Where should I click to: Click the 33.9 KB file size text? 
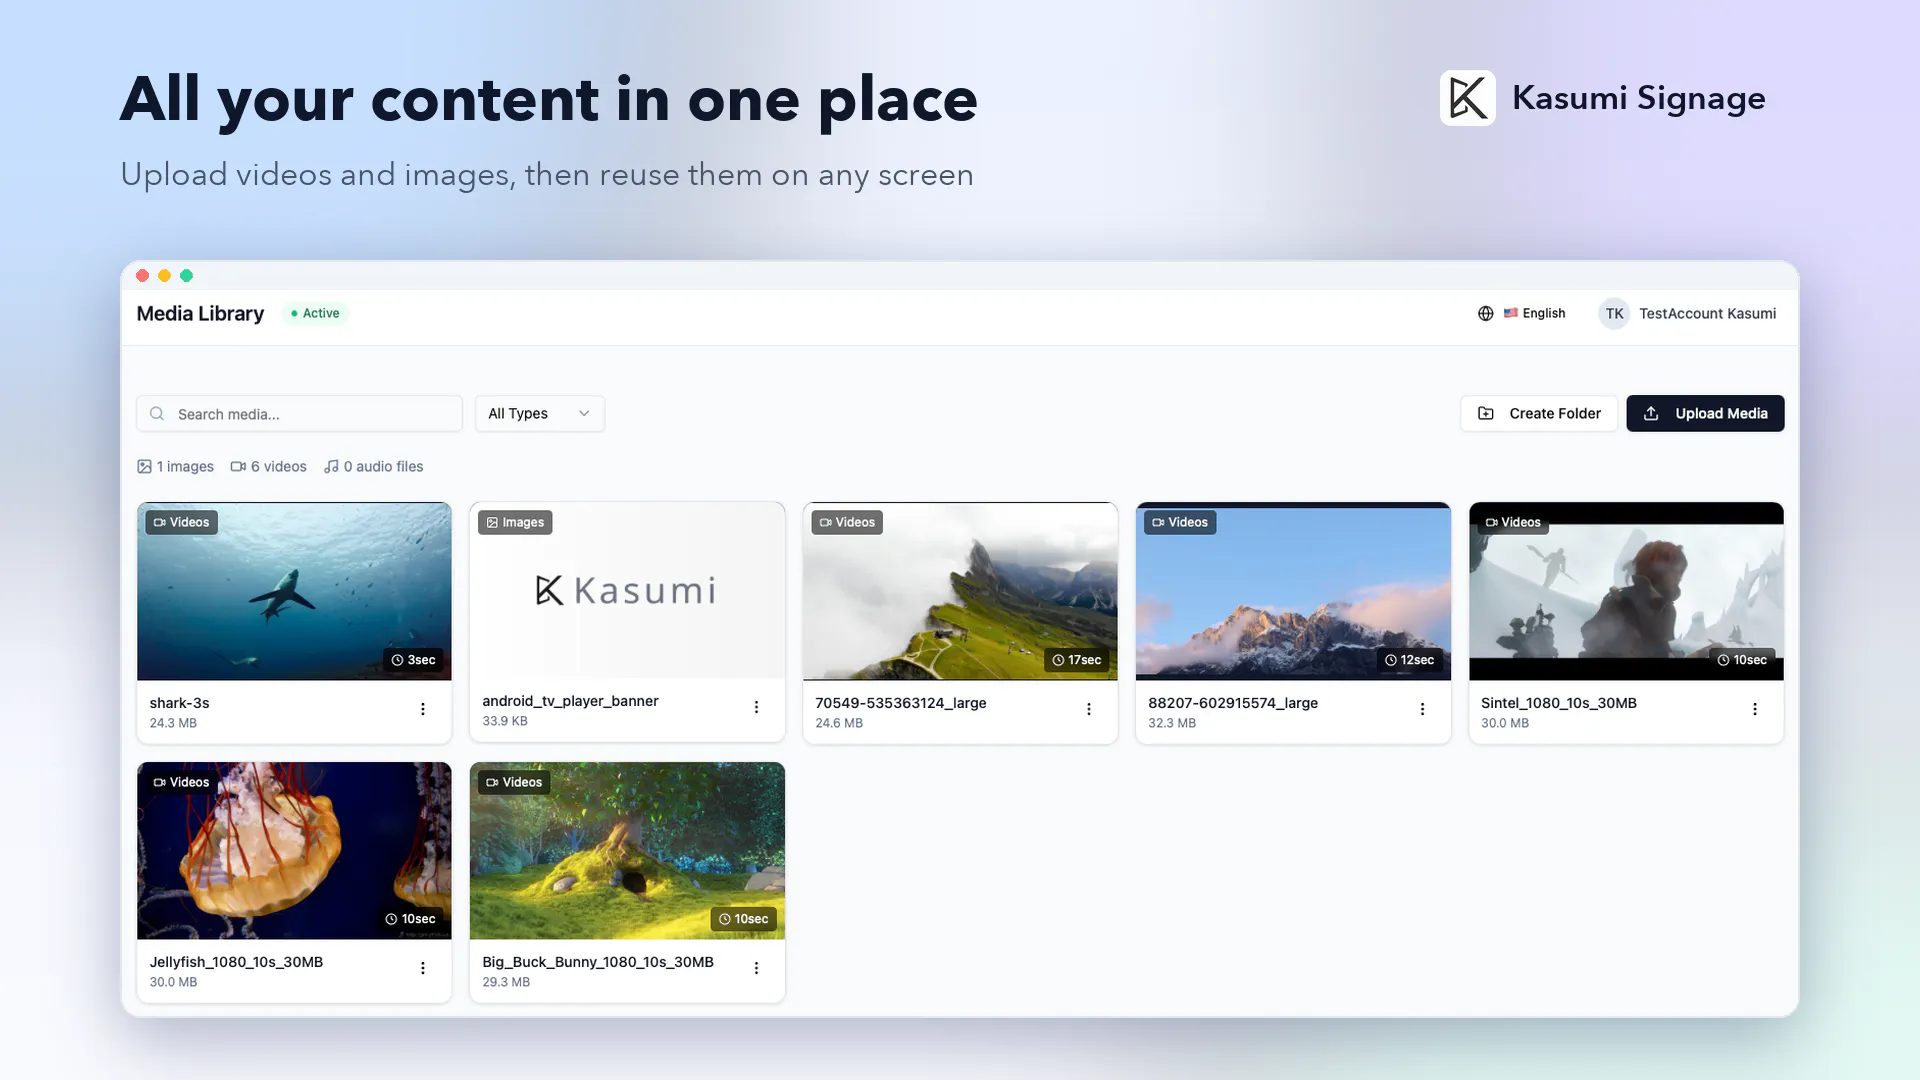pos(504,721)
